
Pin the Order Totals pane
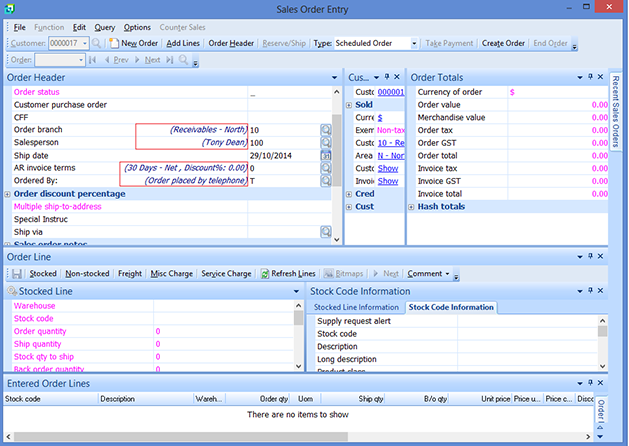pos(590,77)
